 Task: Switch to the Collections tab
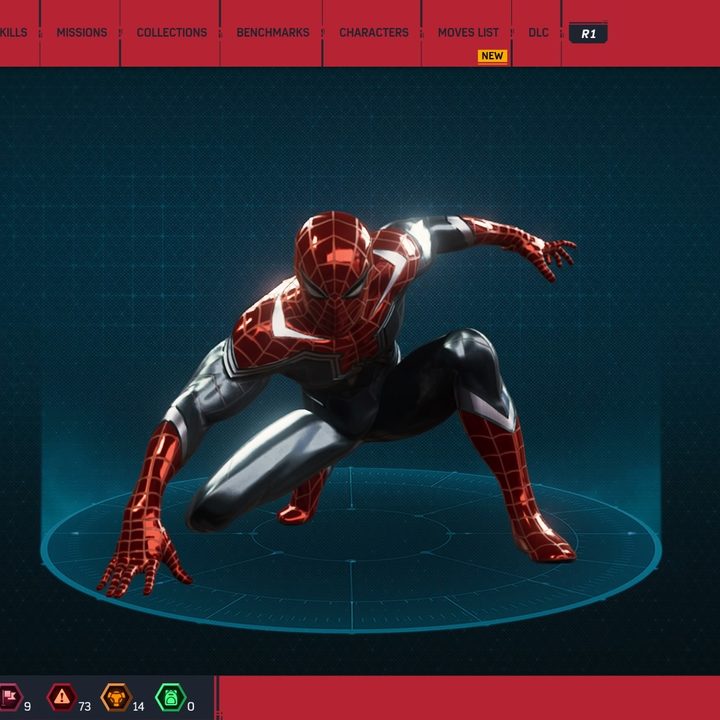[x=172, y=33]
